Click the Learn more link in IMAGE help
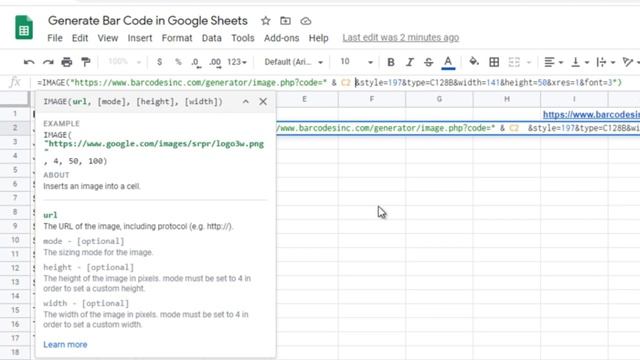This screenshot has width=640, height=360. coord(65,344)
